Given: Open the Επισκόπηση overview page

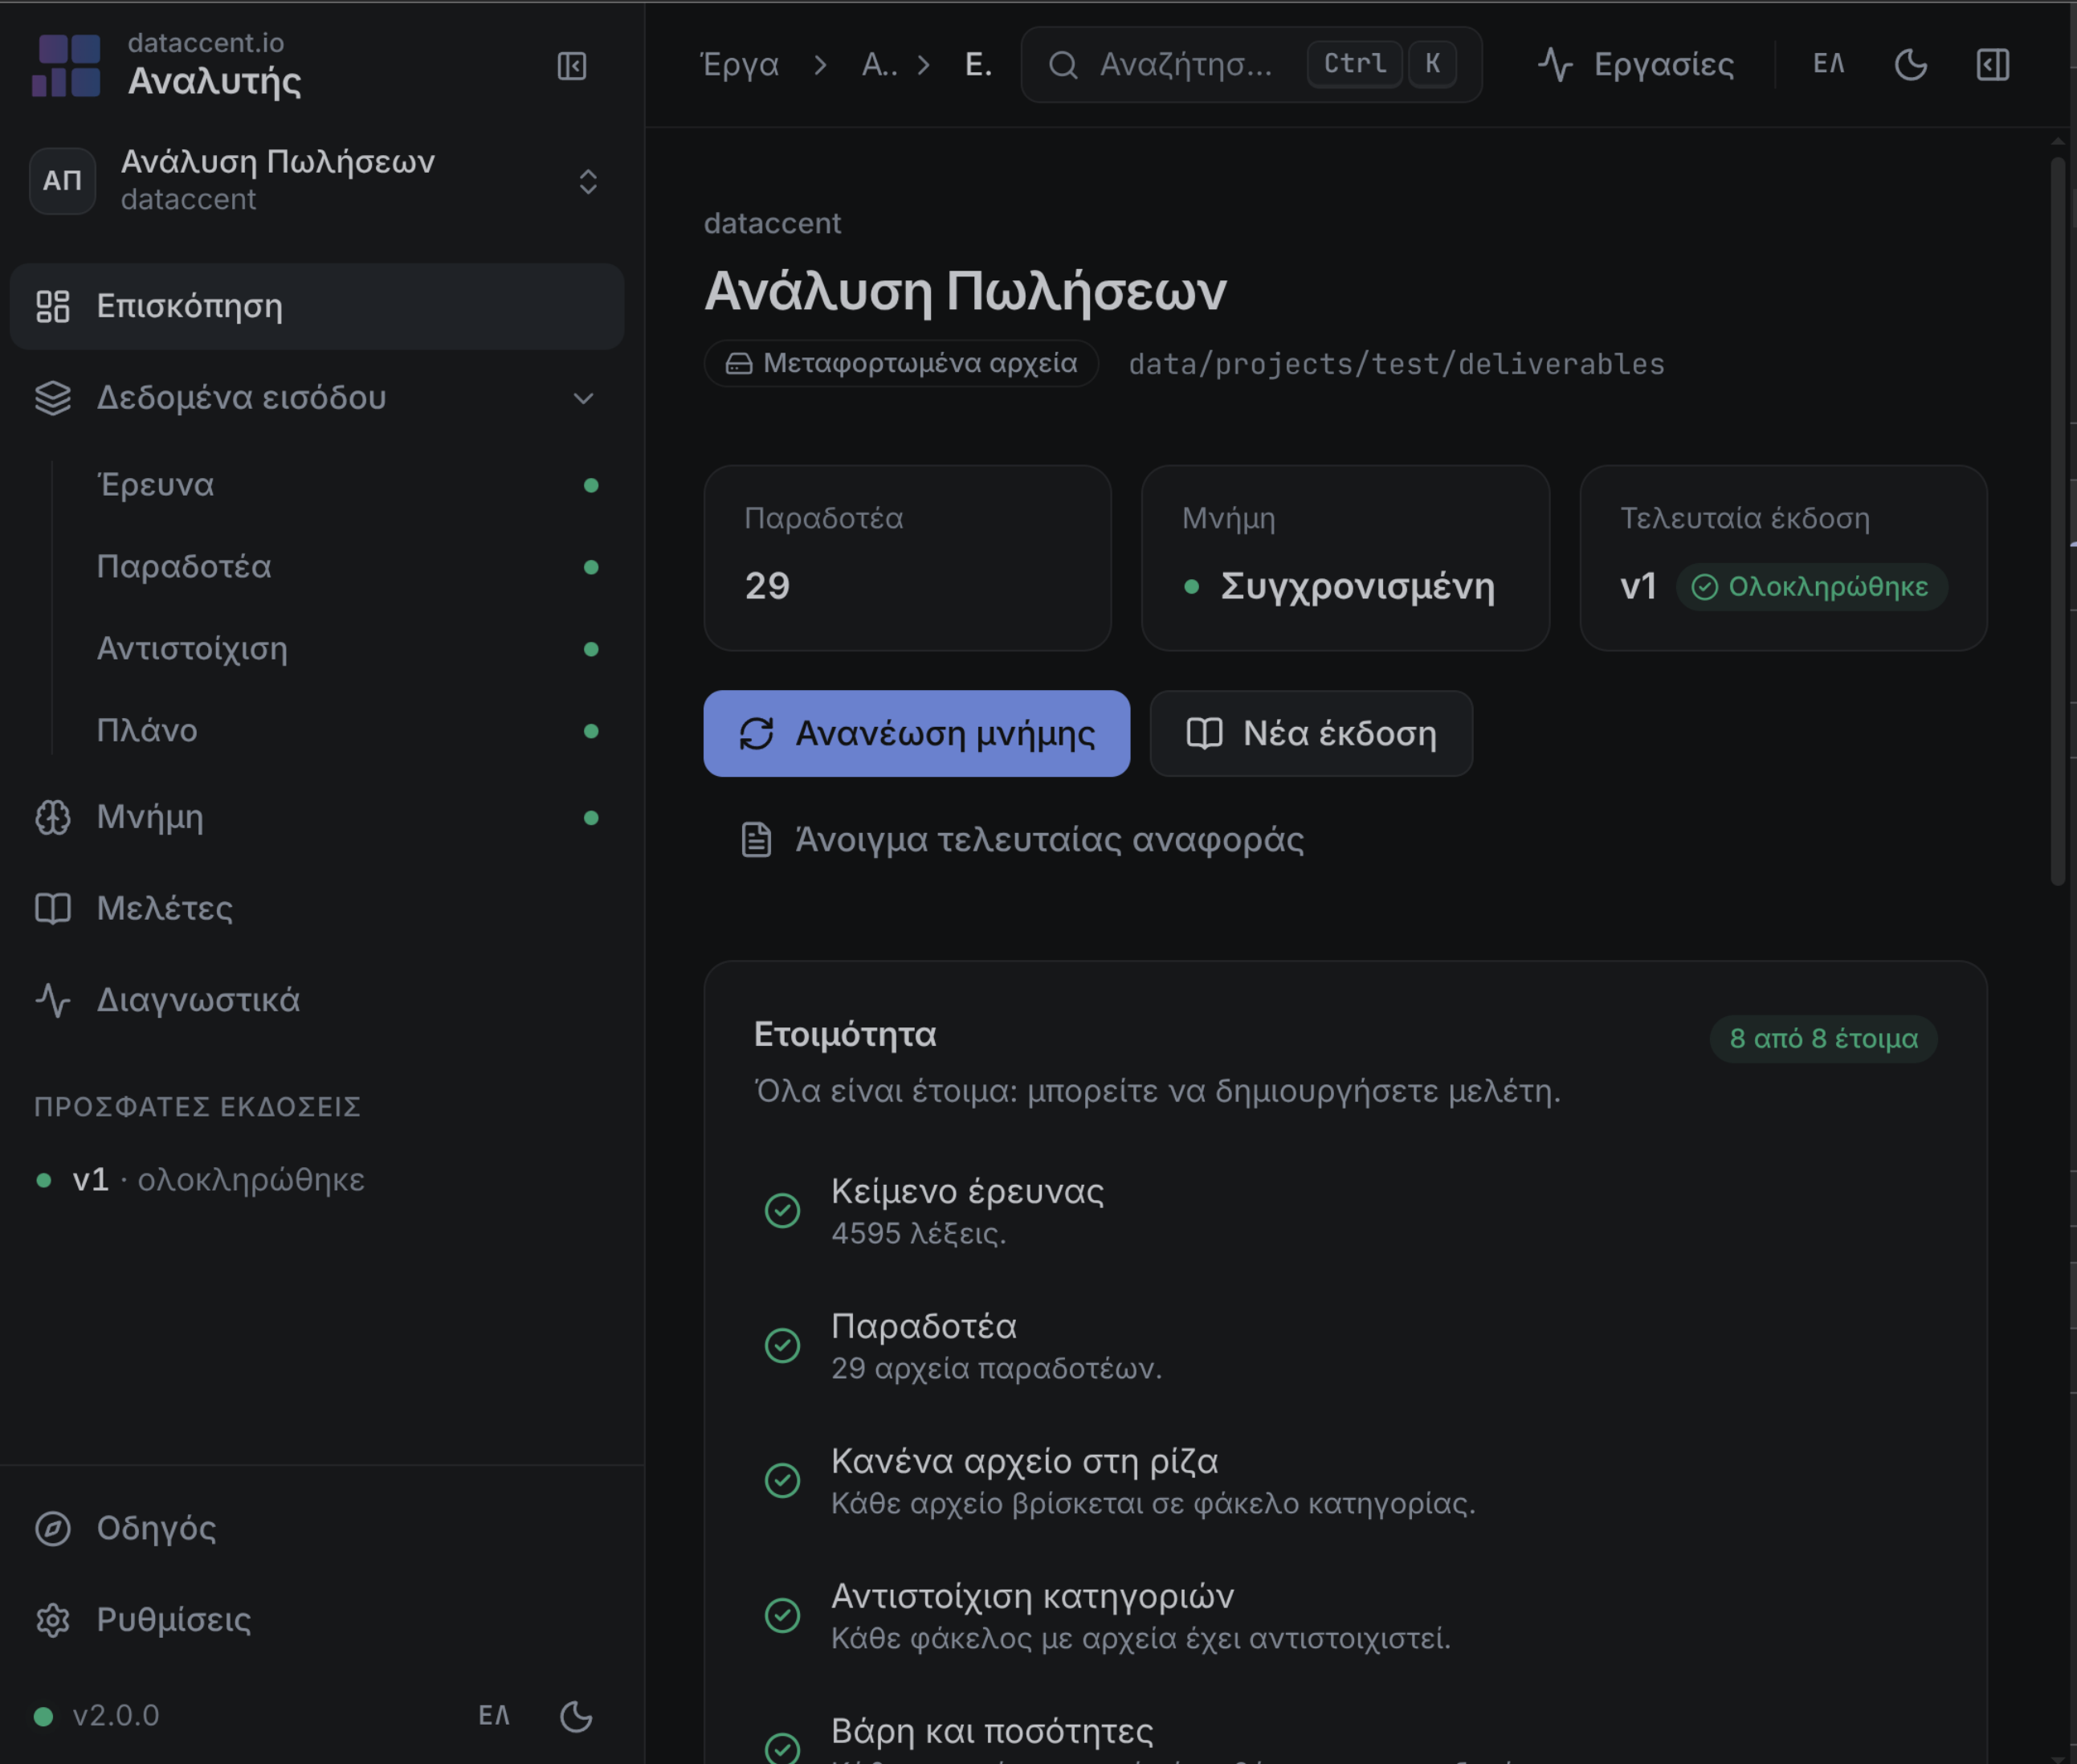Looking at the screenshot, I should (x=317, y=306).
